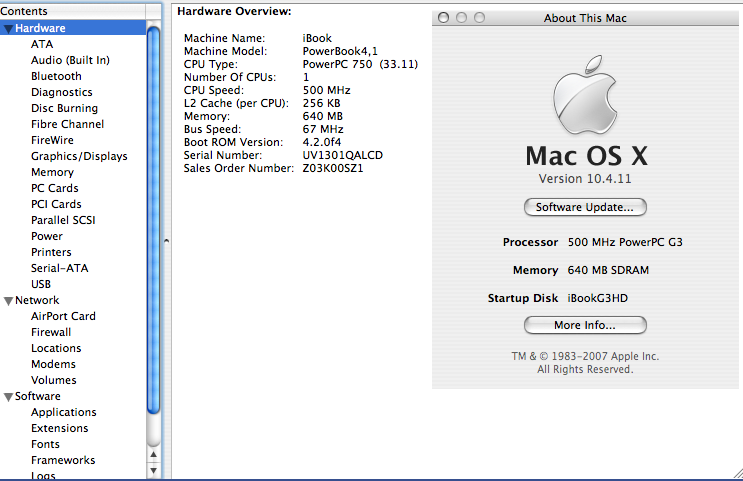Click the Apple logo in About This Mac

click(585, 95)
